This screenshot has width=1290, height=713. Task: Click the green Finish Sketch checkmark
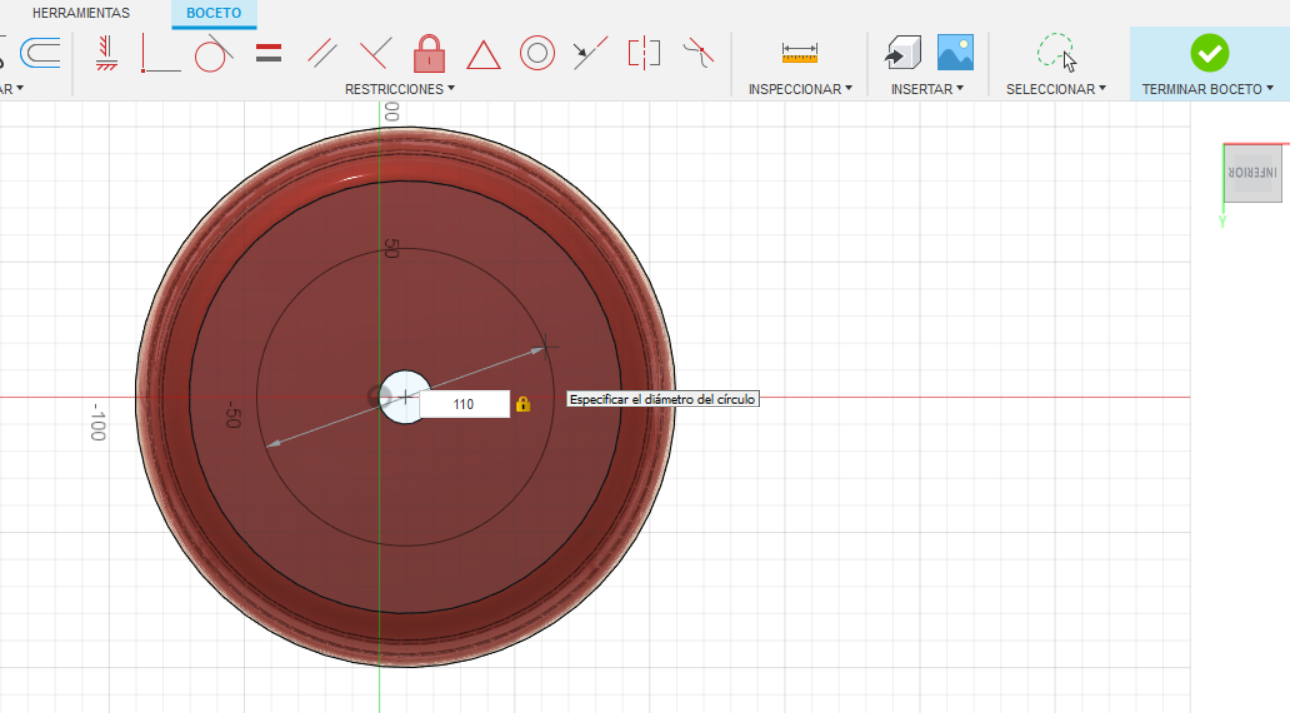click(1209, 53)
